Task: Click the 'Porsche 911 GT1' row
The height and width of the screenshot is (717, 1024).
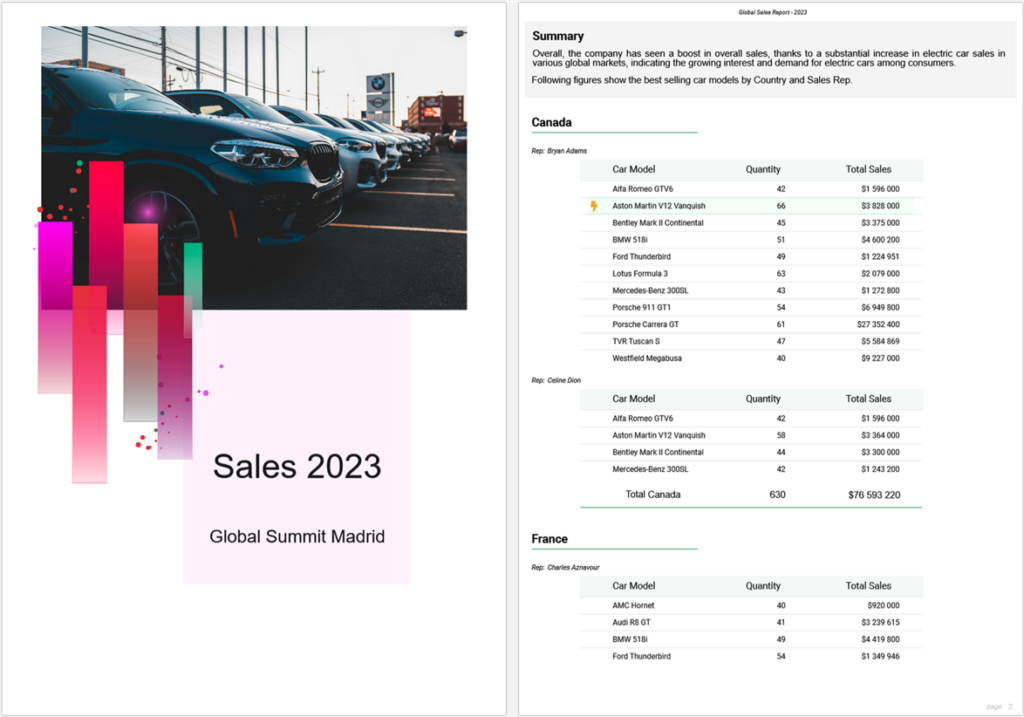Action: tap(750, 308)
